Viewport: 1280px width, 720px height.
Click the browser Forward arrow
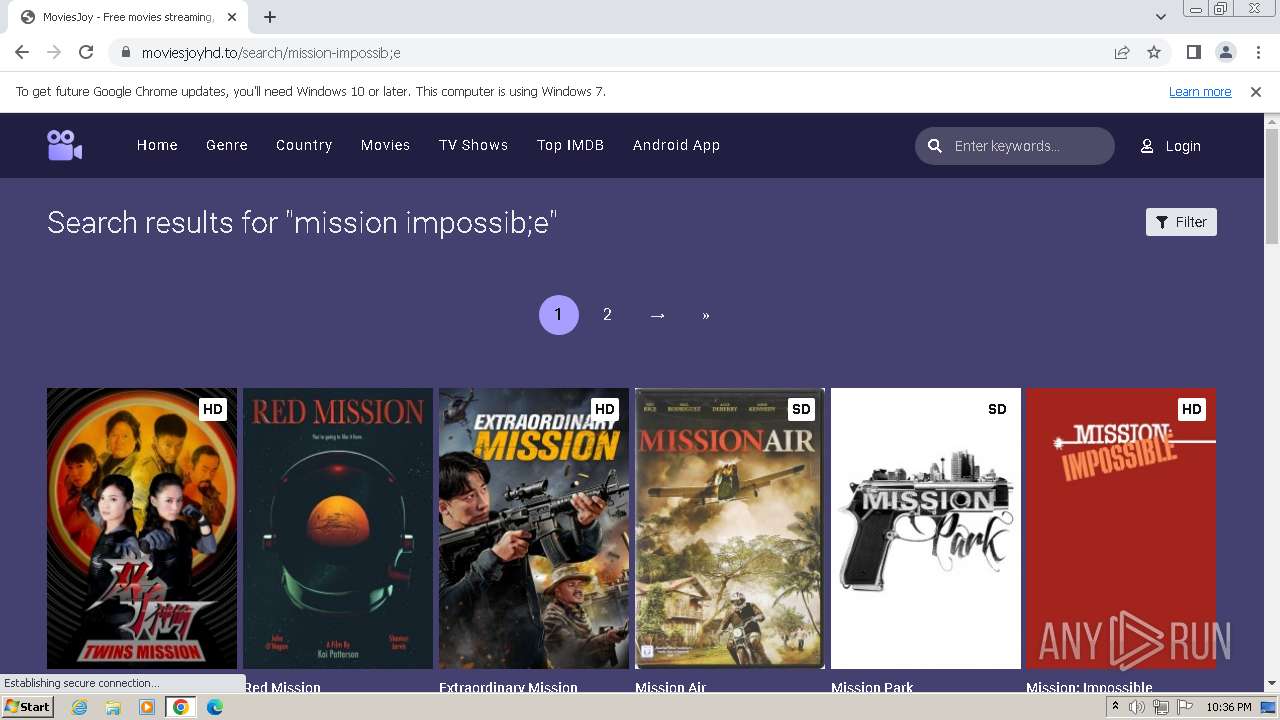click(x=54, y=52)
